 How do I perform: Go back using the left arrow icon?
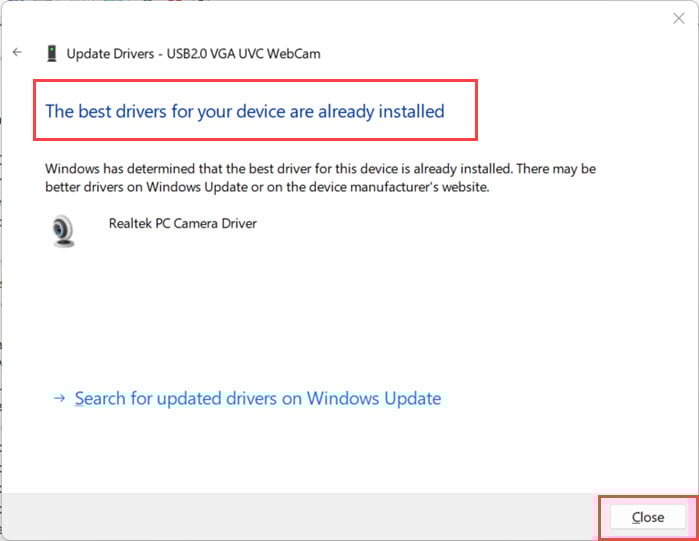tap(17, 53)
